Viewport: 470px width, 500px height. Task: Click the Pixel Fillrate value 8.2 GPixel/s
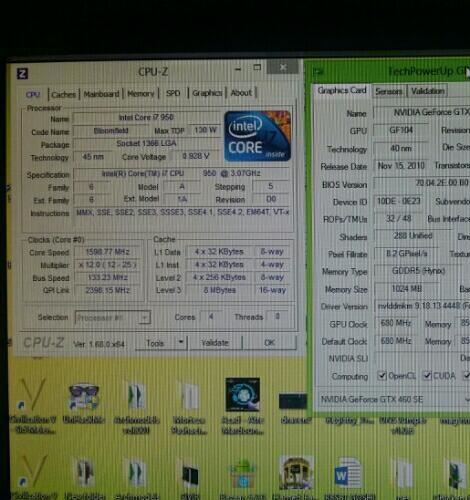click(x=407, y=254)
